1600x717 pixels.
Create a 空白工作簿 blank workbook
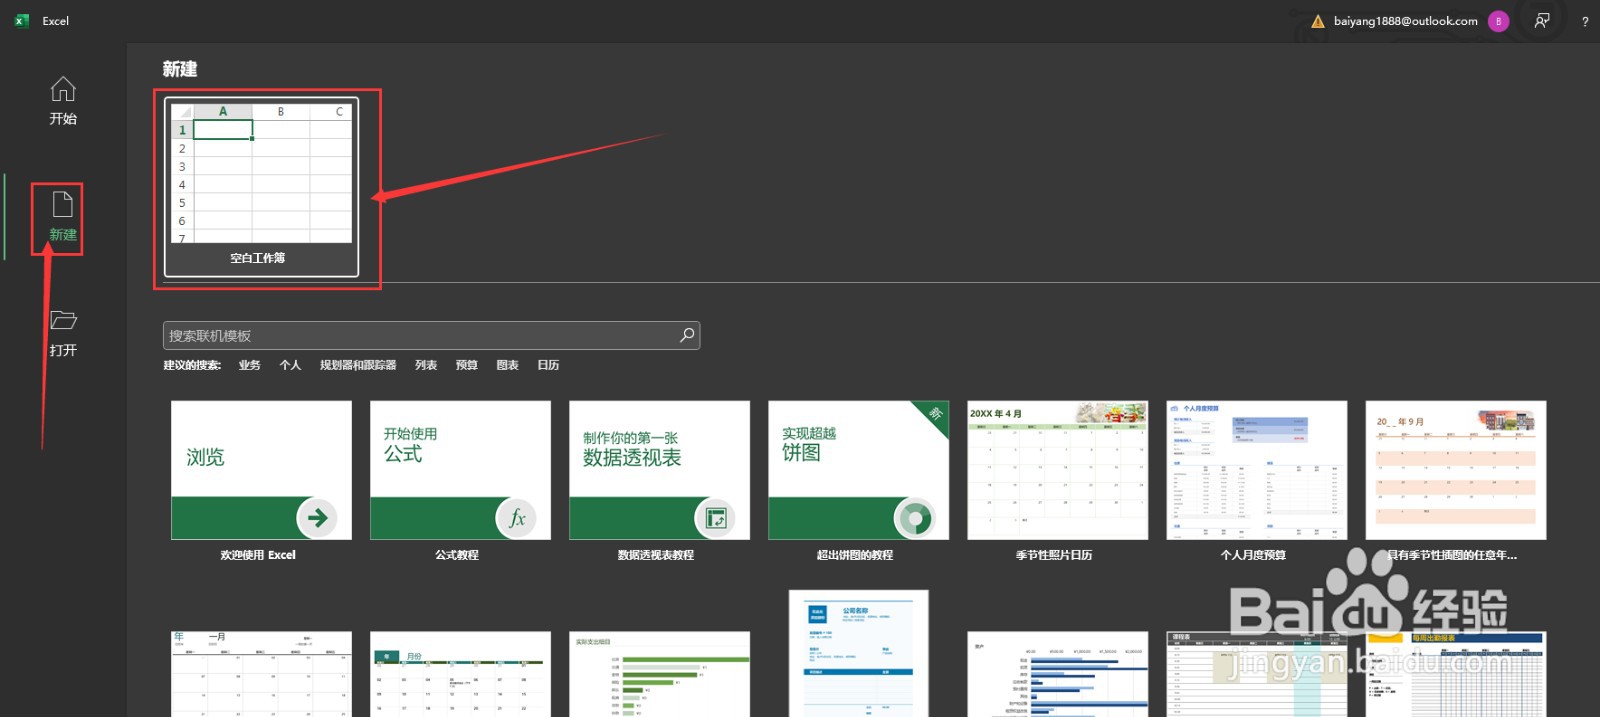coord(261,187)
